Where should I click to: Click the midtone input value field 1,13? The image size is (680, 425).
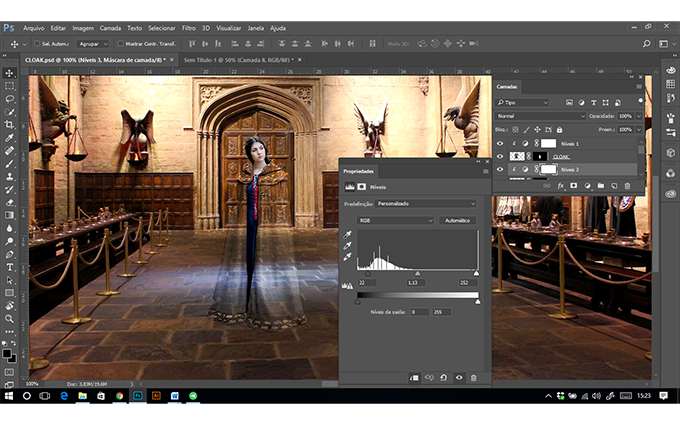click(x=417, y=282)
